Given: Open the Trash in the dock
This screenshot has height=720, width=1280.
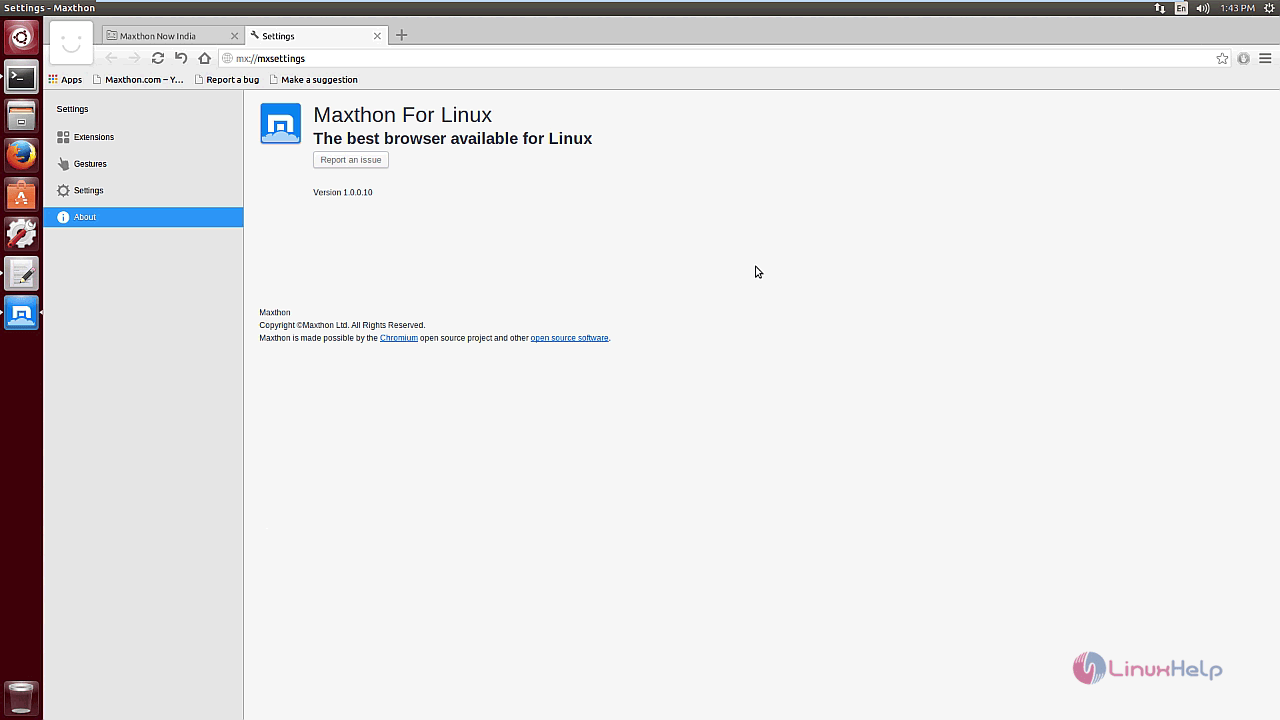Looking at the screenshot, I should pos(21,697).
